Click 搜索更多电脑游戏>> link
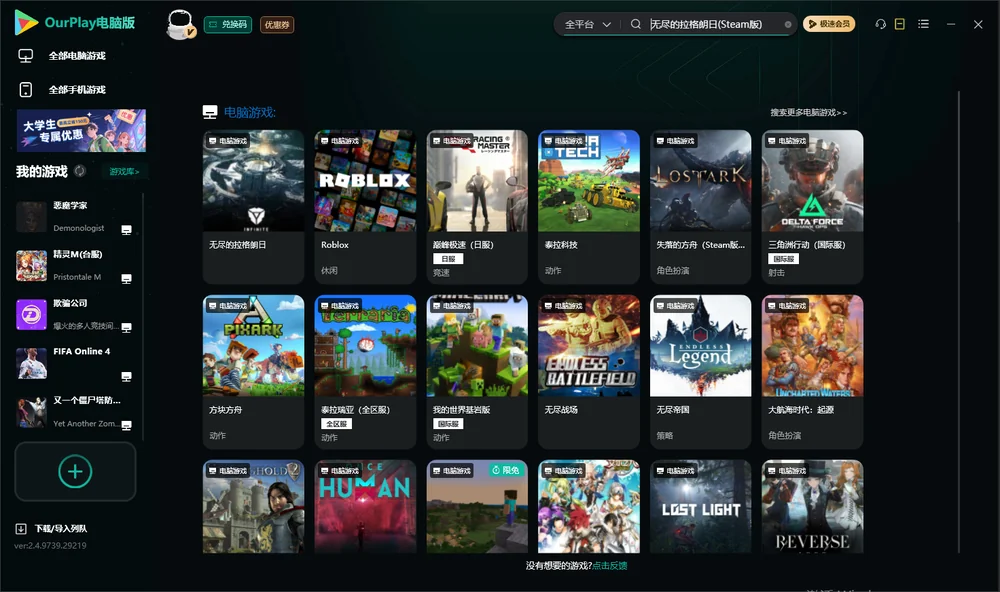Viewport: 1000px width, 592px height. coord(808,113)
